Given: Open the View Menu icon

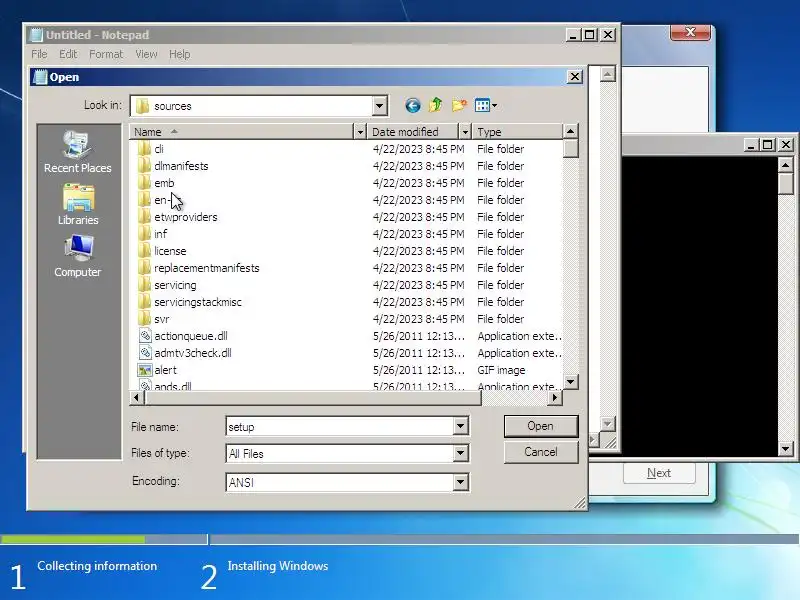Looking at the screenshot, I should click(x=482, y=106).
